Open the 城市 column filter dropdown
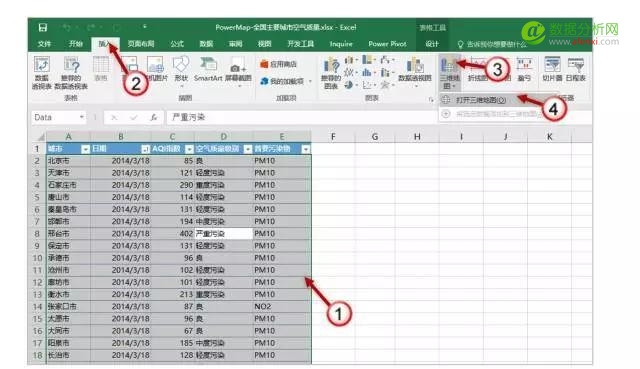The height and width of the screenshot is (369, 640). point(85,149)
